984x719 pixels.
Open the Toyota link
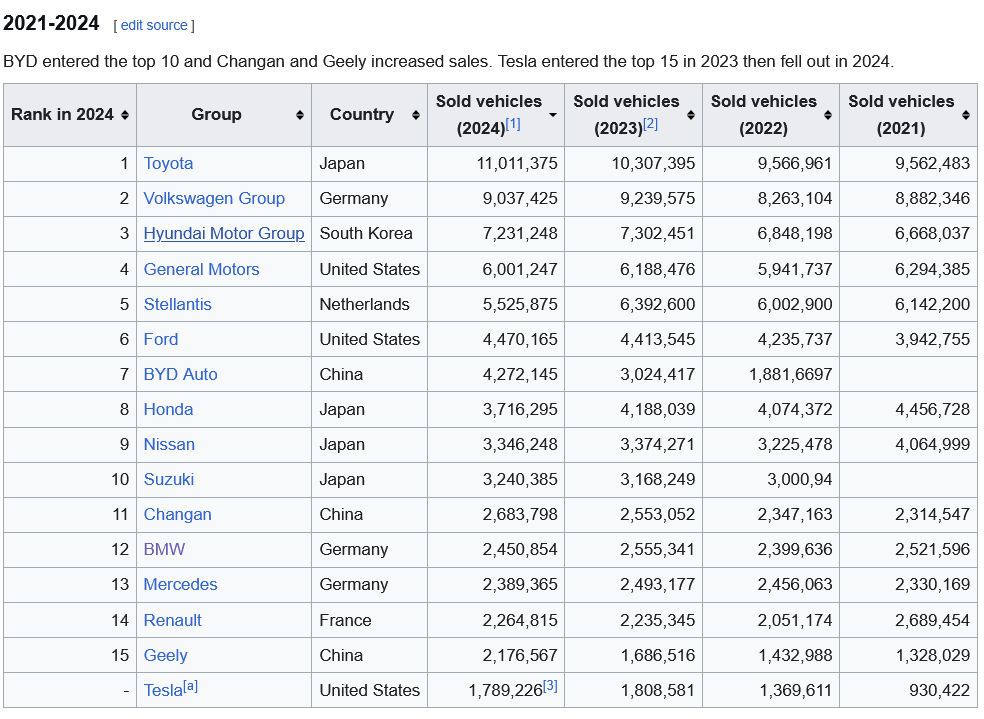point(168,164)
